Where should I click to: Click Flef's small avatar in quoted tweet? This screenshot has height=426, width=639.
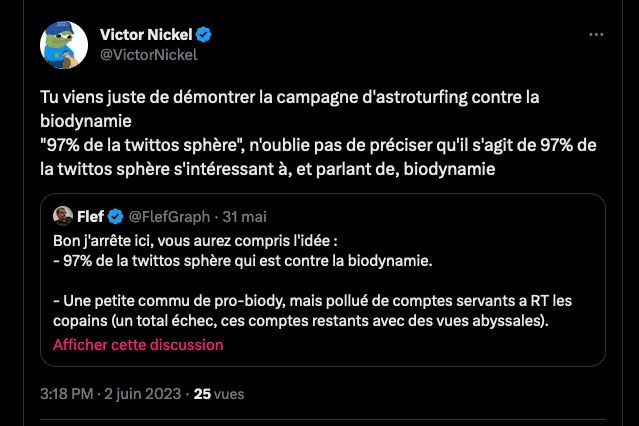click(x=61, y=216)
